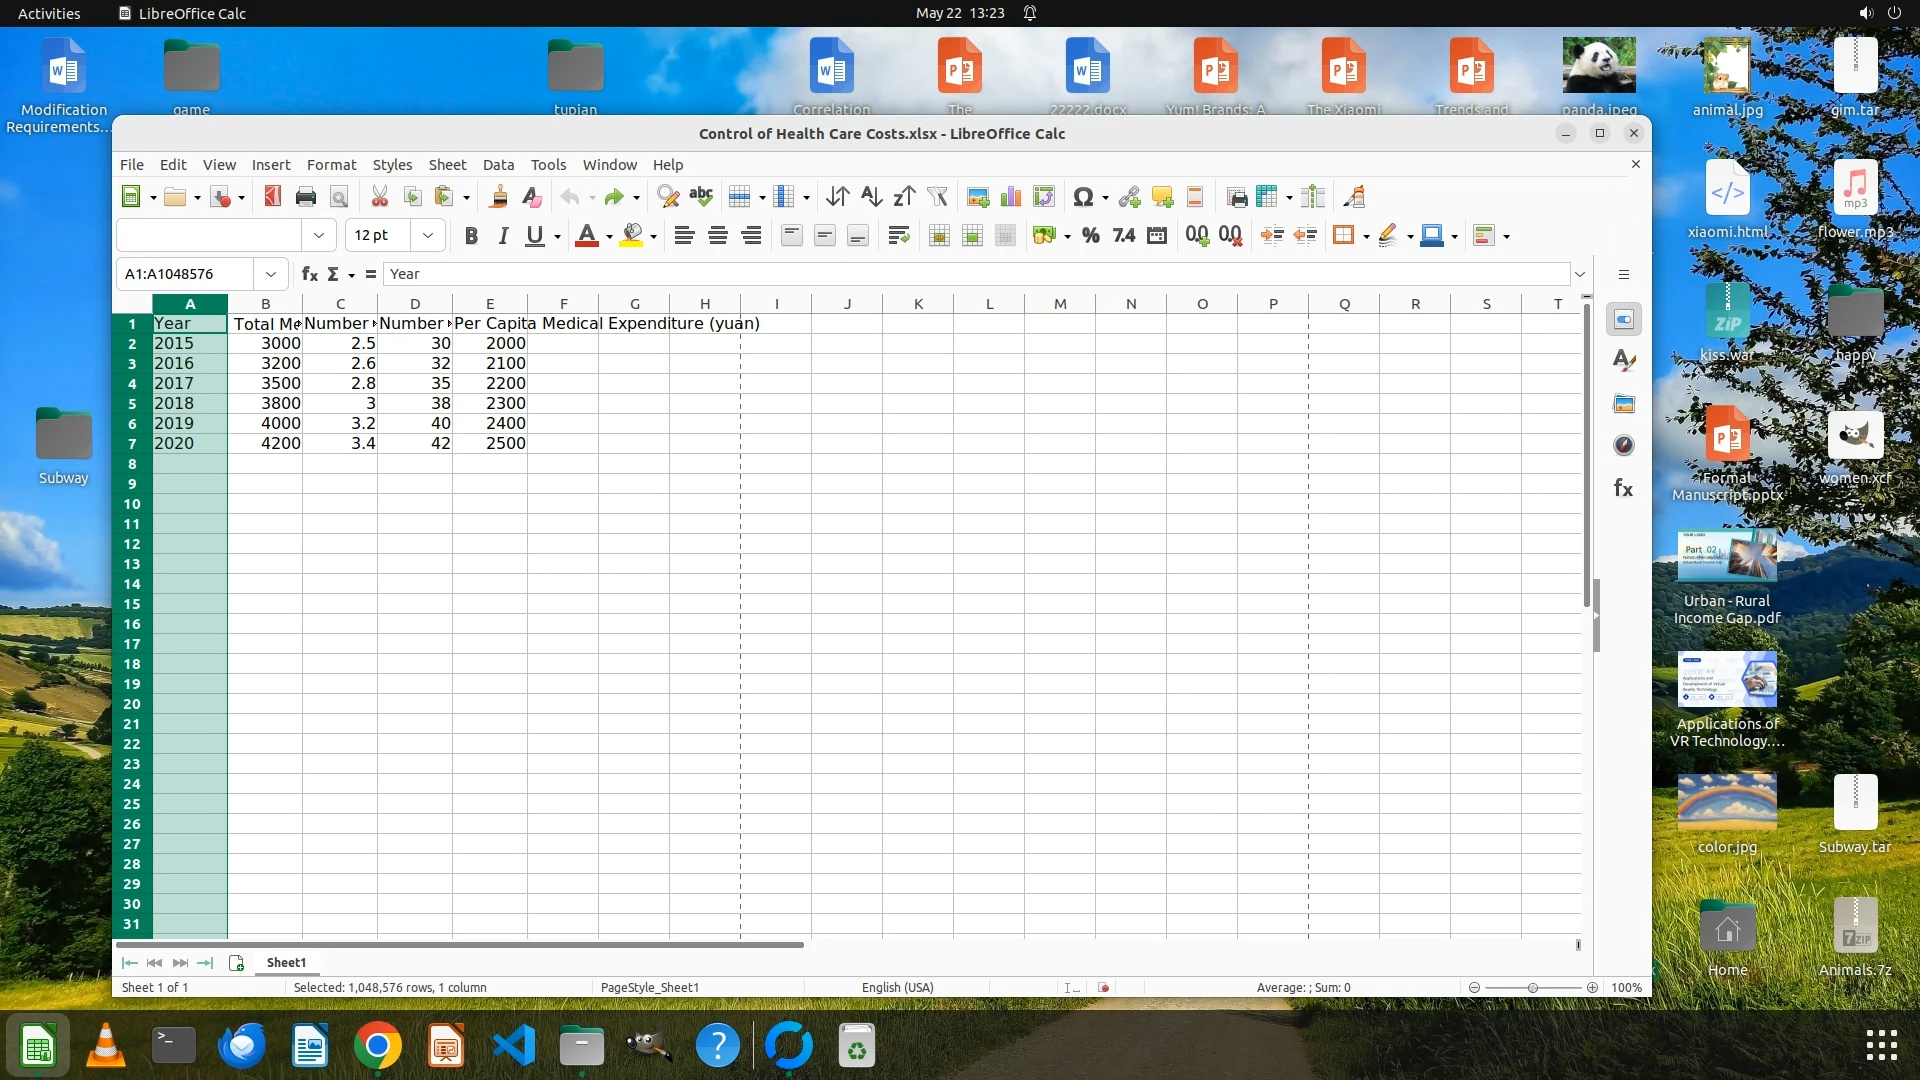The height and width of the screenshot is (1080, 1920).
Task: Toggle Italic formatting
Action: click(503, 236)
